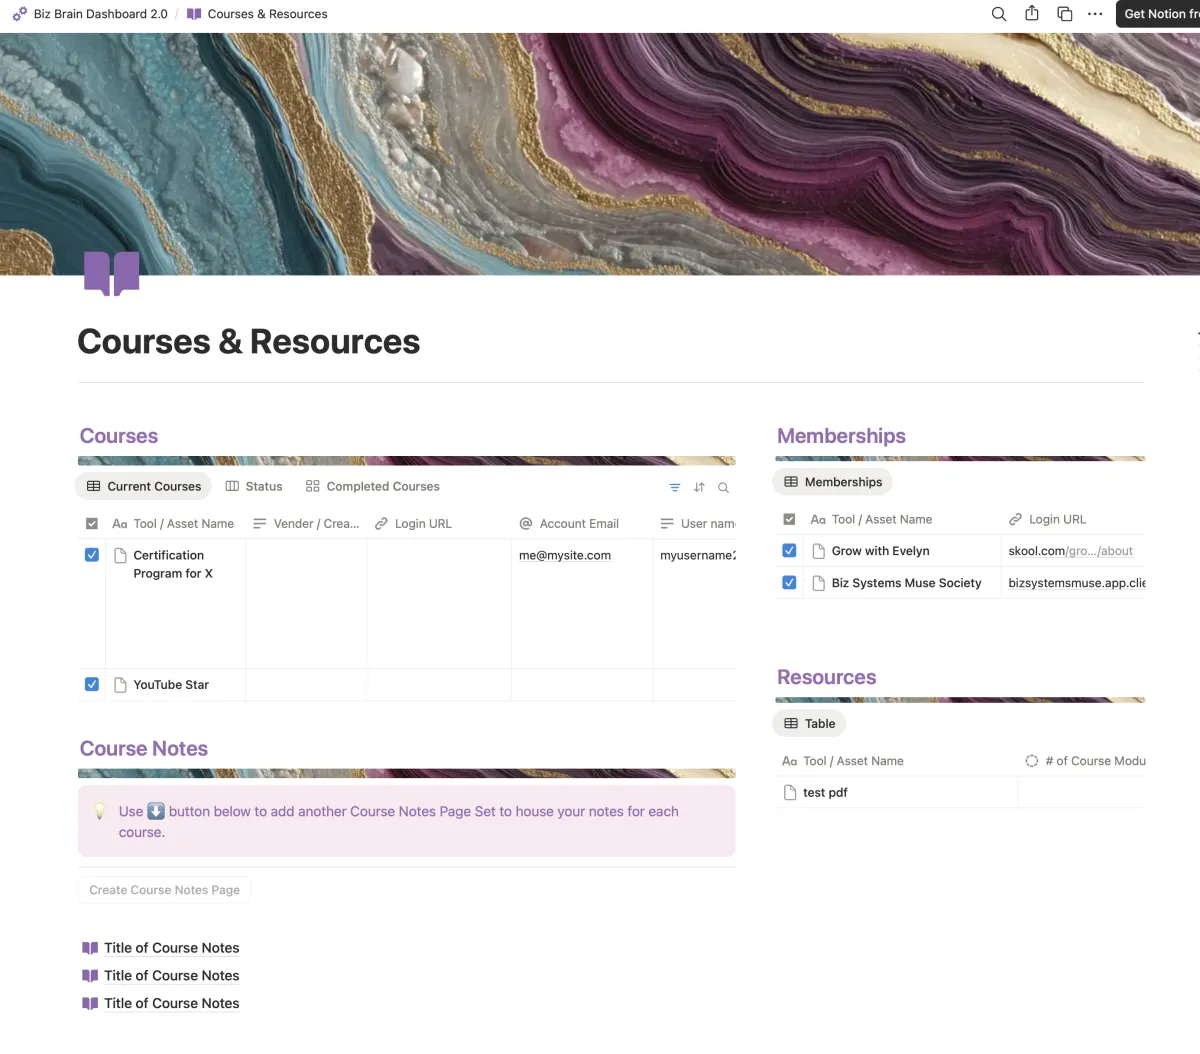Click page icon beside Biz Systems Muse Society
The height and width of the screenshot is (1054, 1200).
(818, 583)
